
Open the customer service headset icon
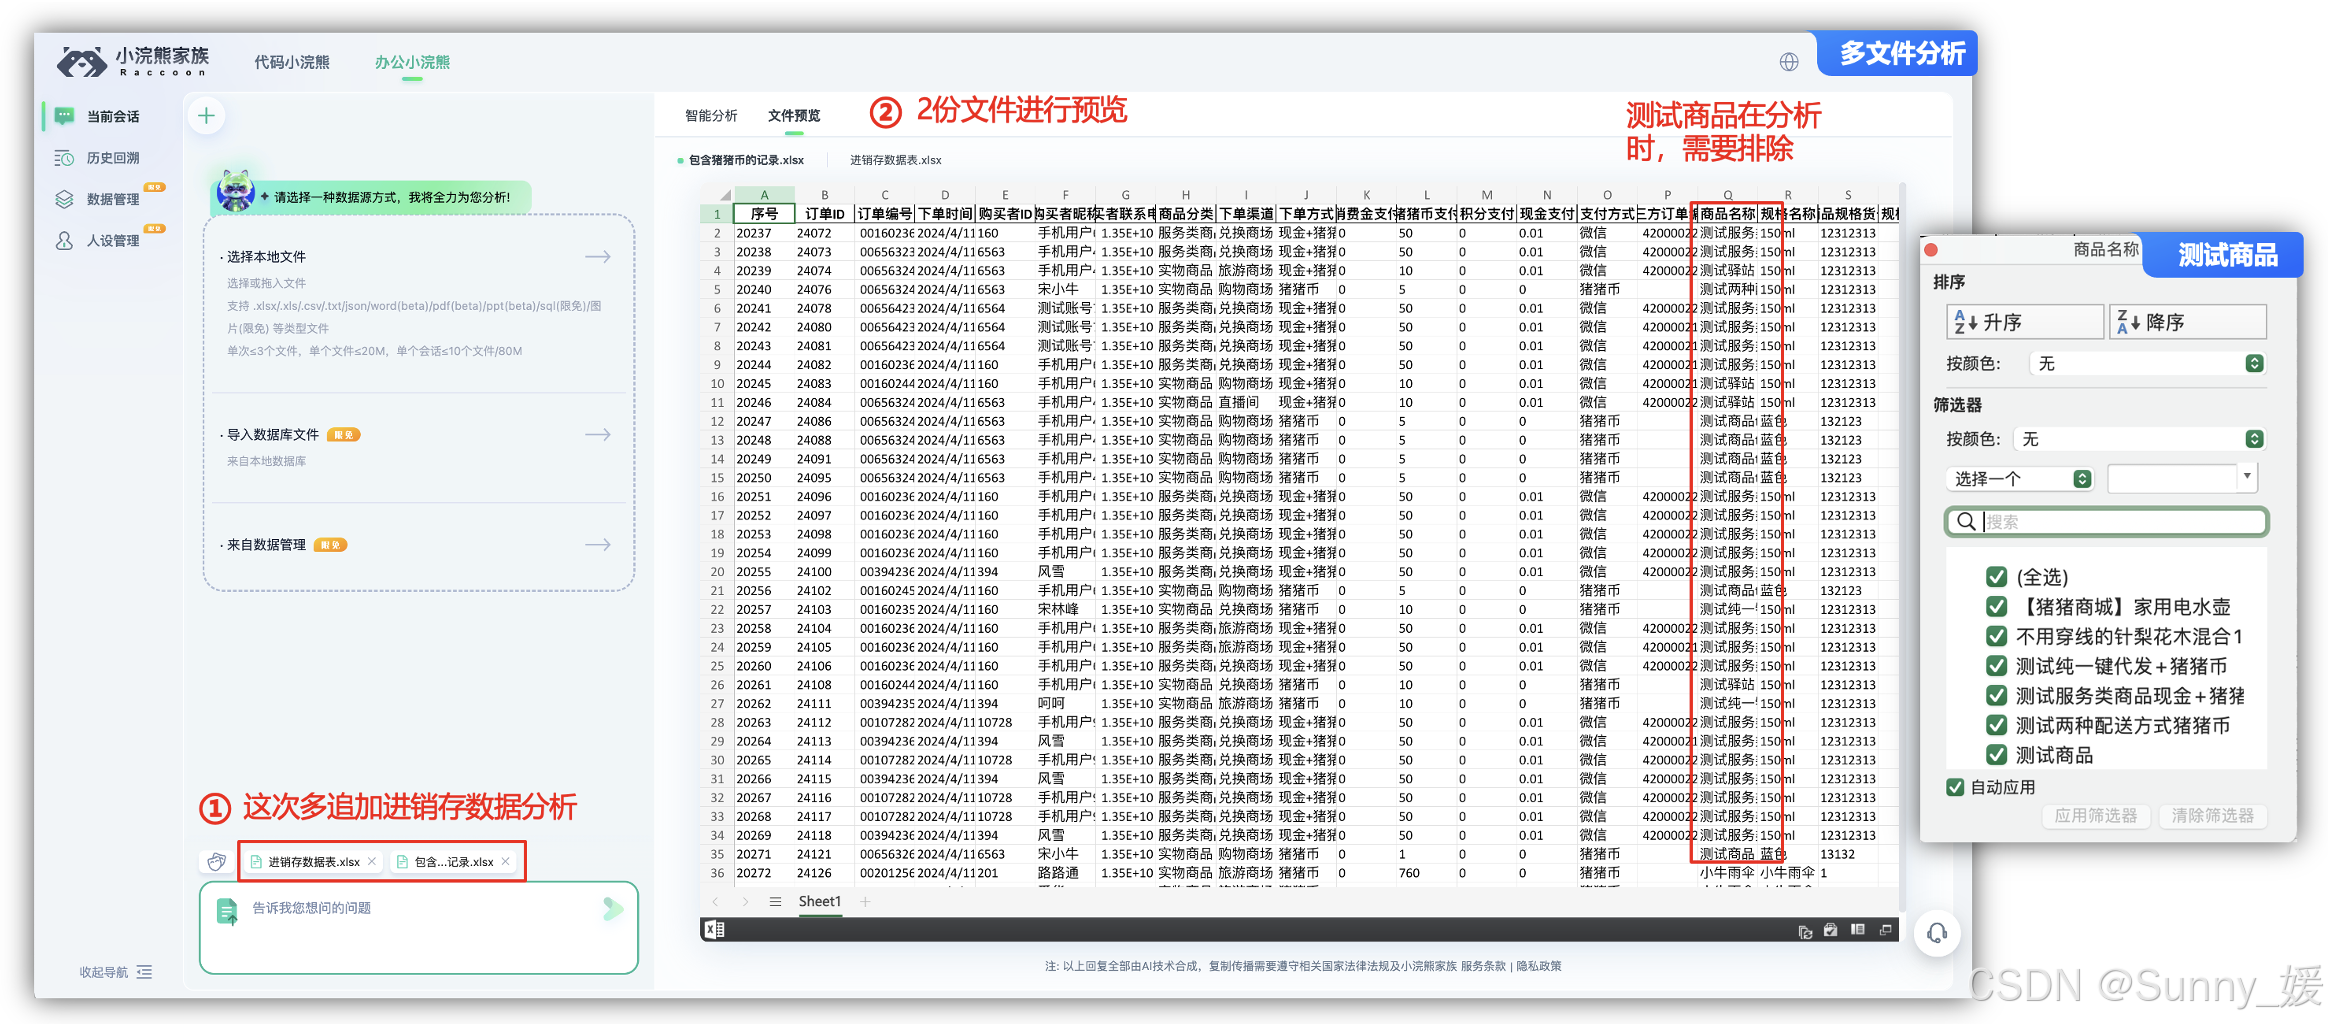point(1936,933)
